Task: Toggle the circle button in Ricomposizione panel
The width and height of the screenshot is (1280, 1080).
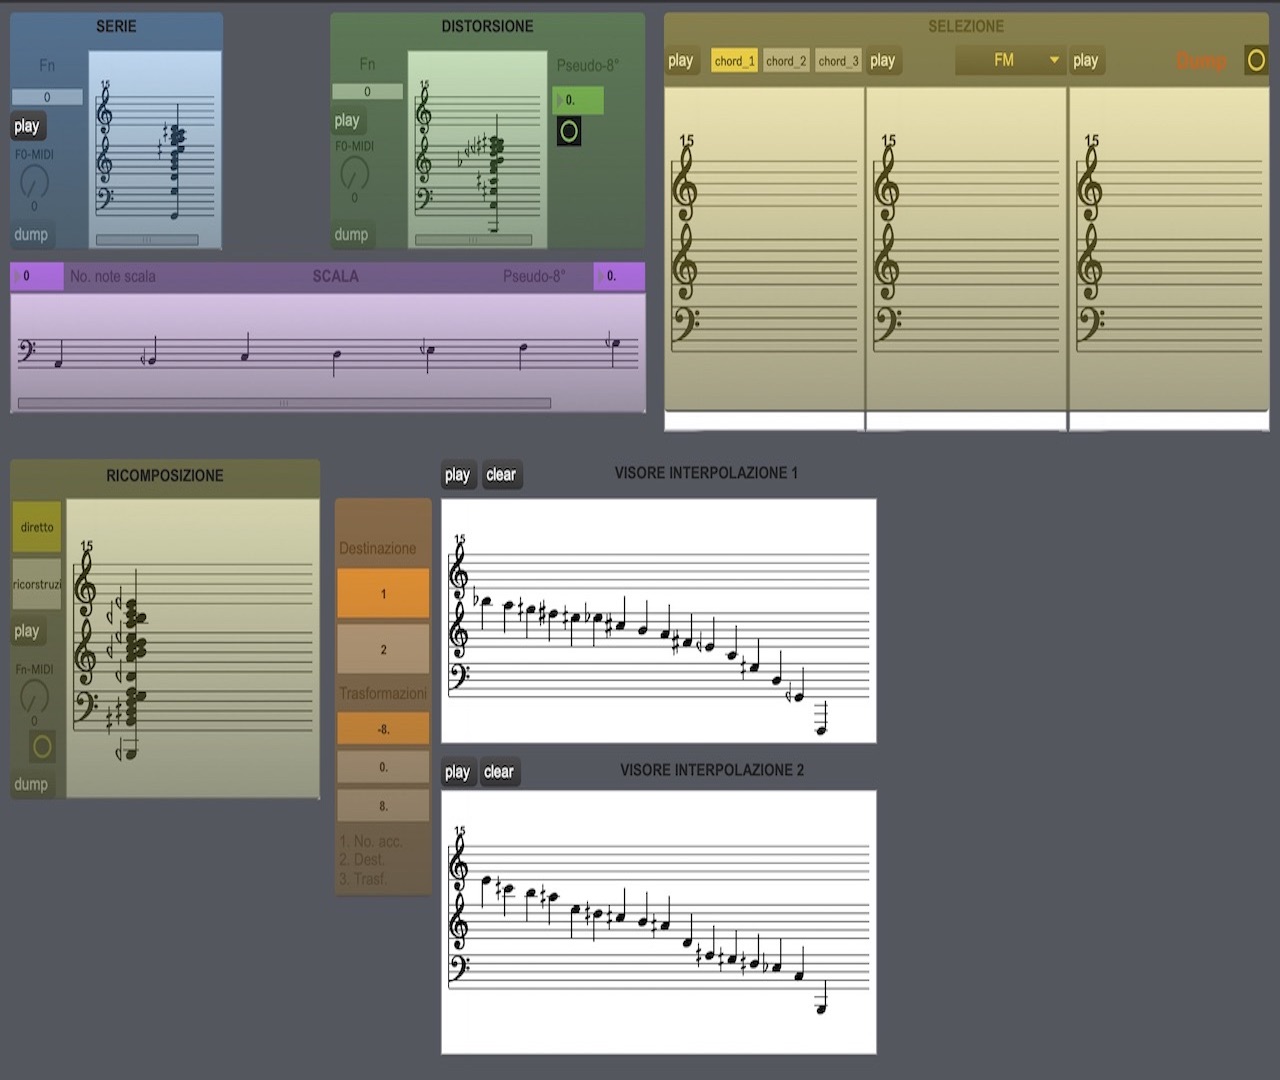Action: coord(42,746)
